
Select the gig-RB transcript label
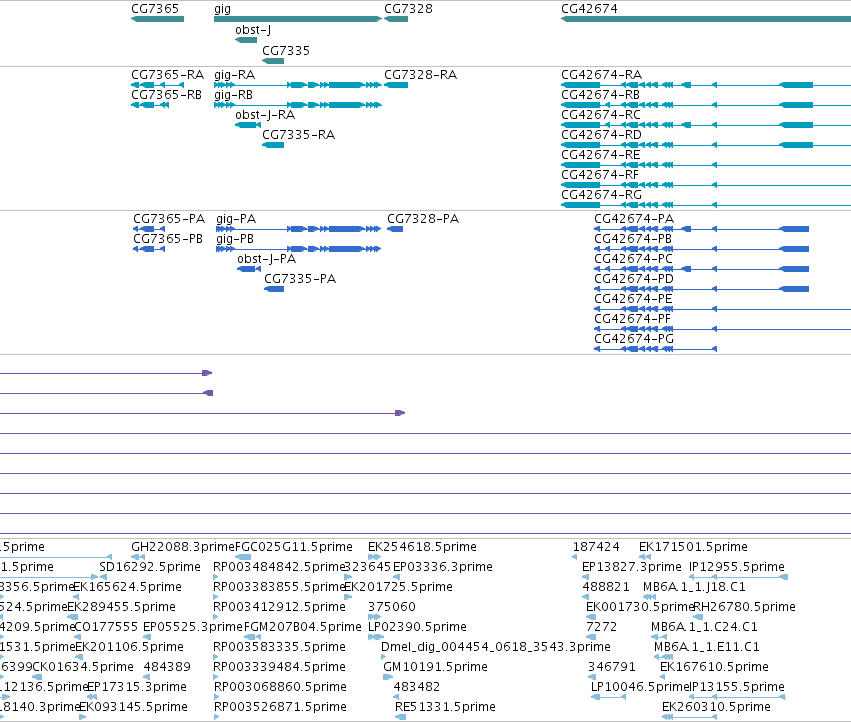[233, 95]
